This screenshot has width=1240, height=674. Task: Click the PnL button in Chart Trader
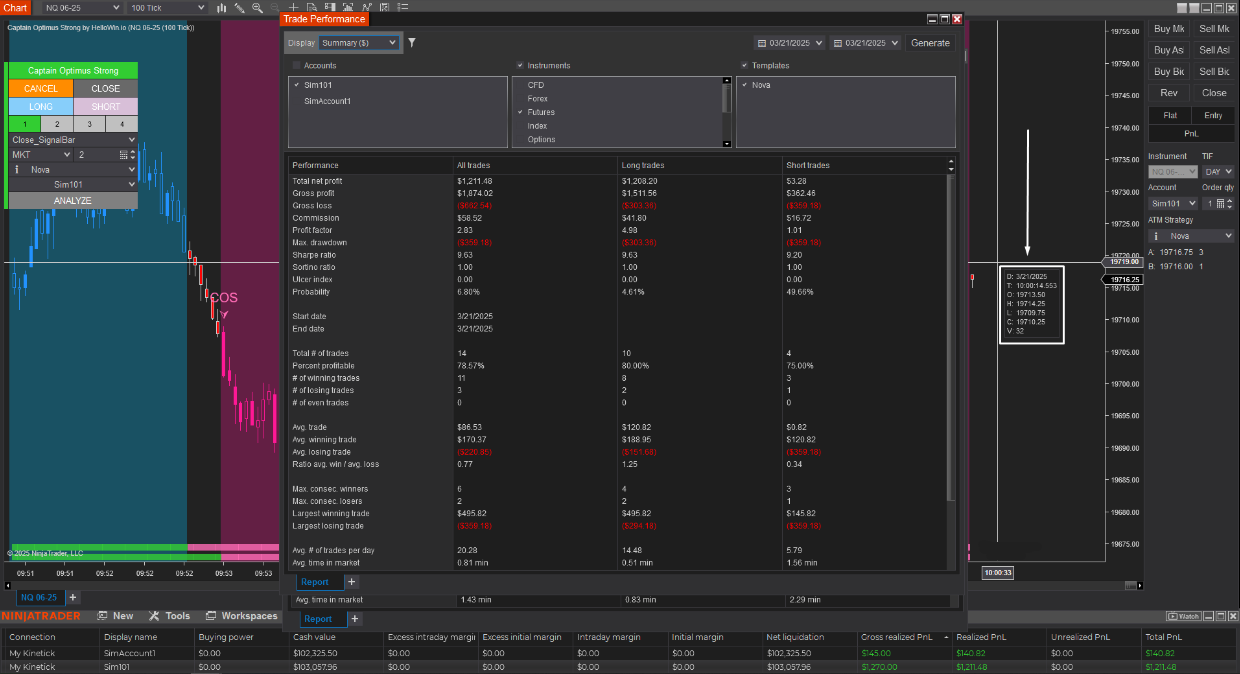1191,132
